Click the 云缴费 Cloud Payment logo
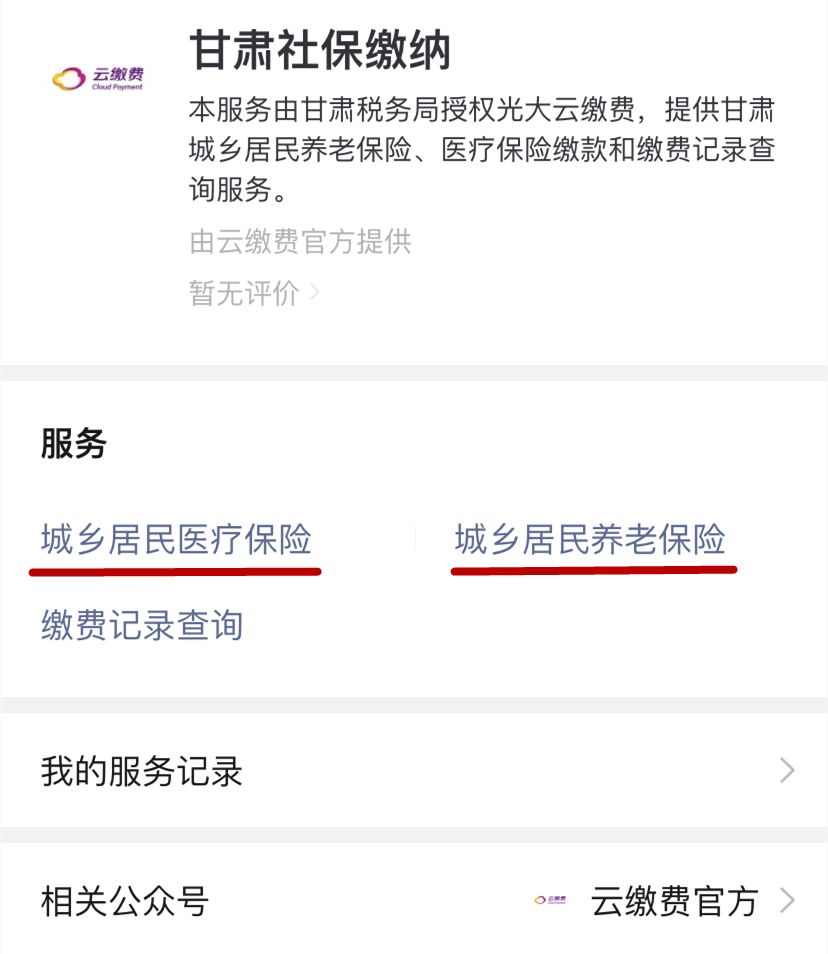The image size is (828, 954). coord(98,78)
